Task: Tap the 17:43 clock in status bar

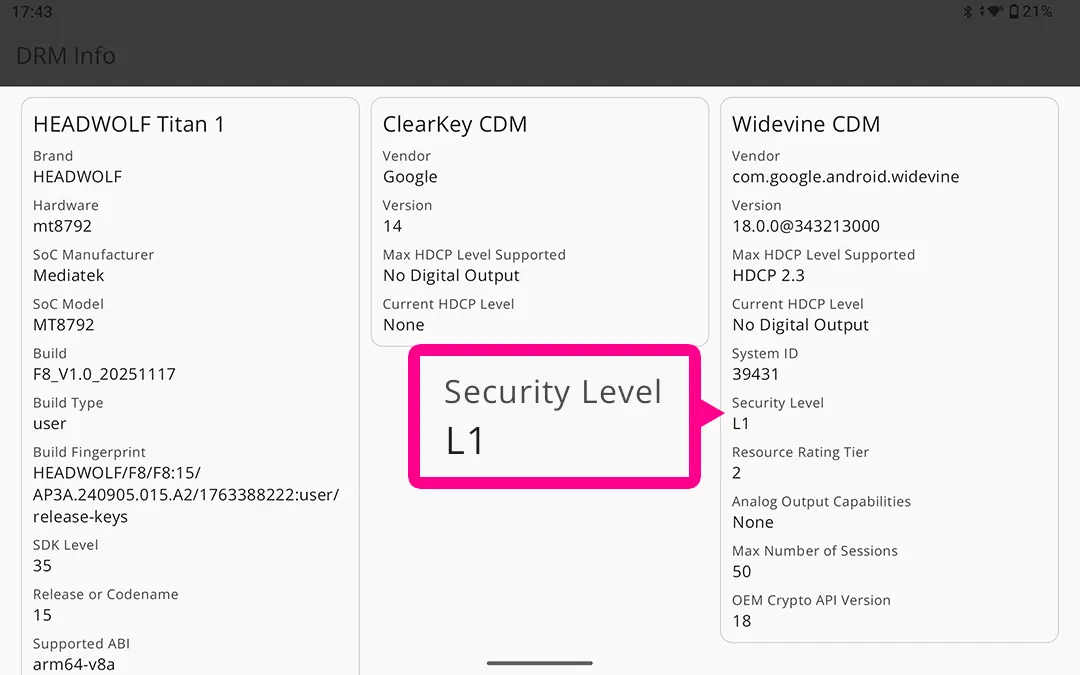Action: pos(32,12)
